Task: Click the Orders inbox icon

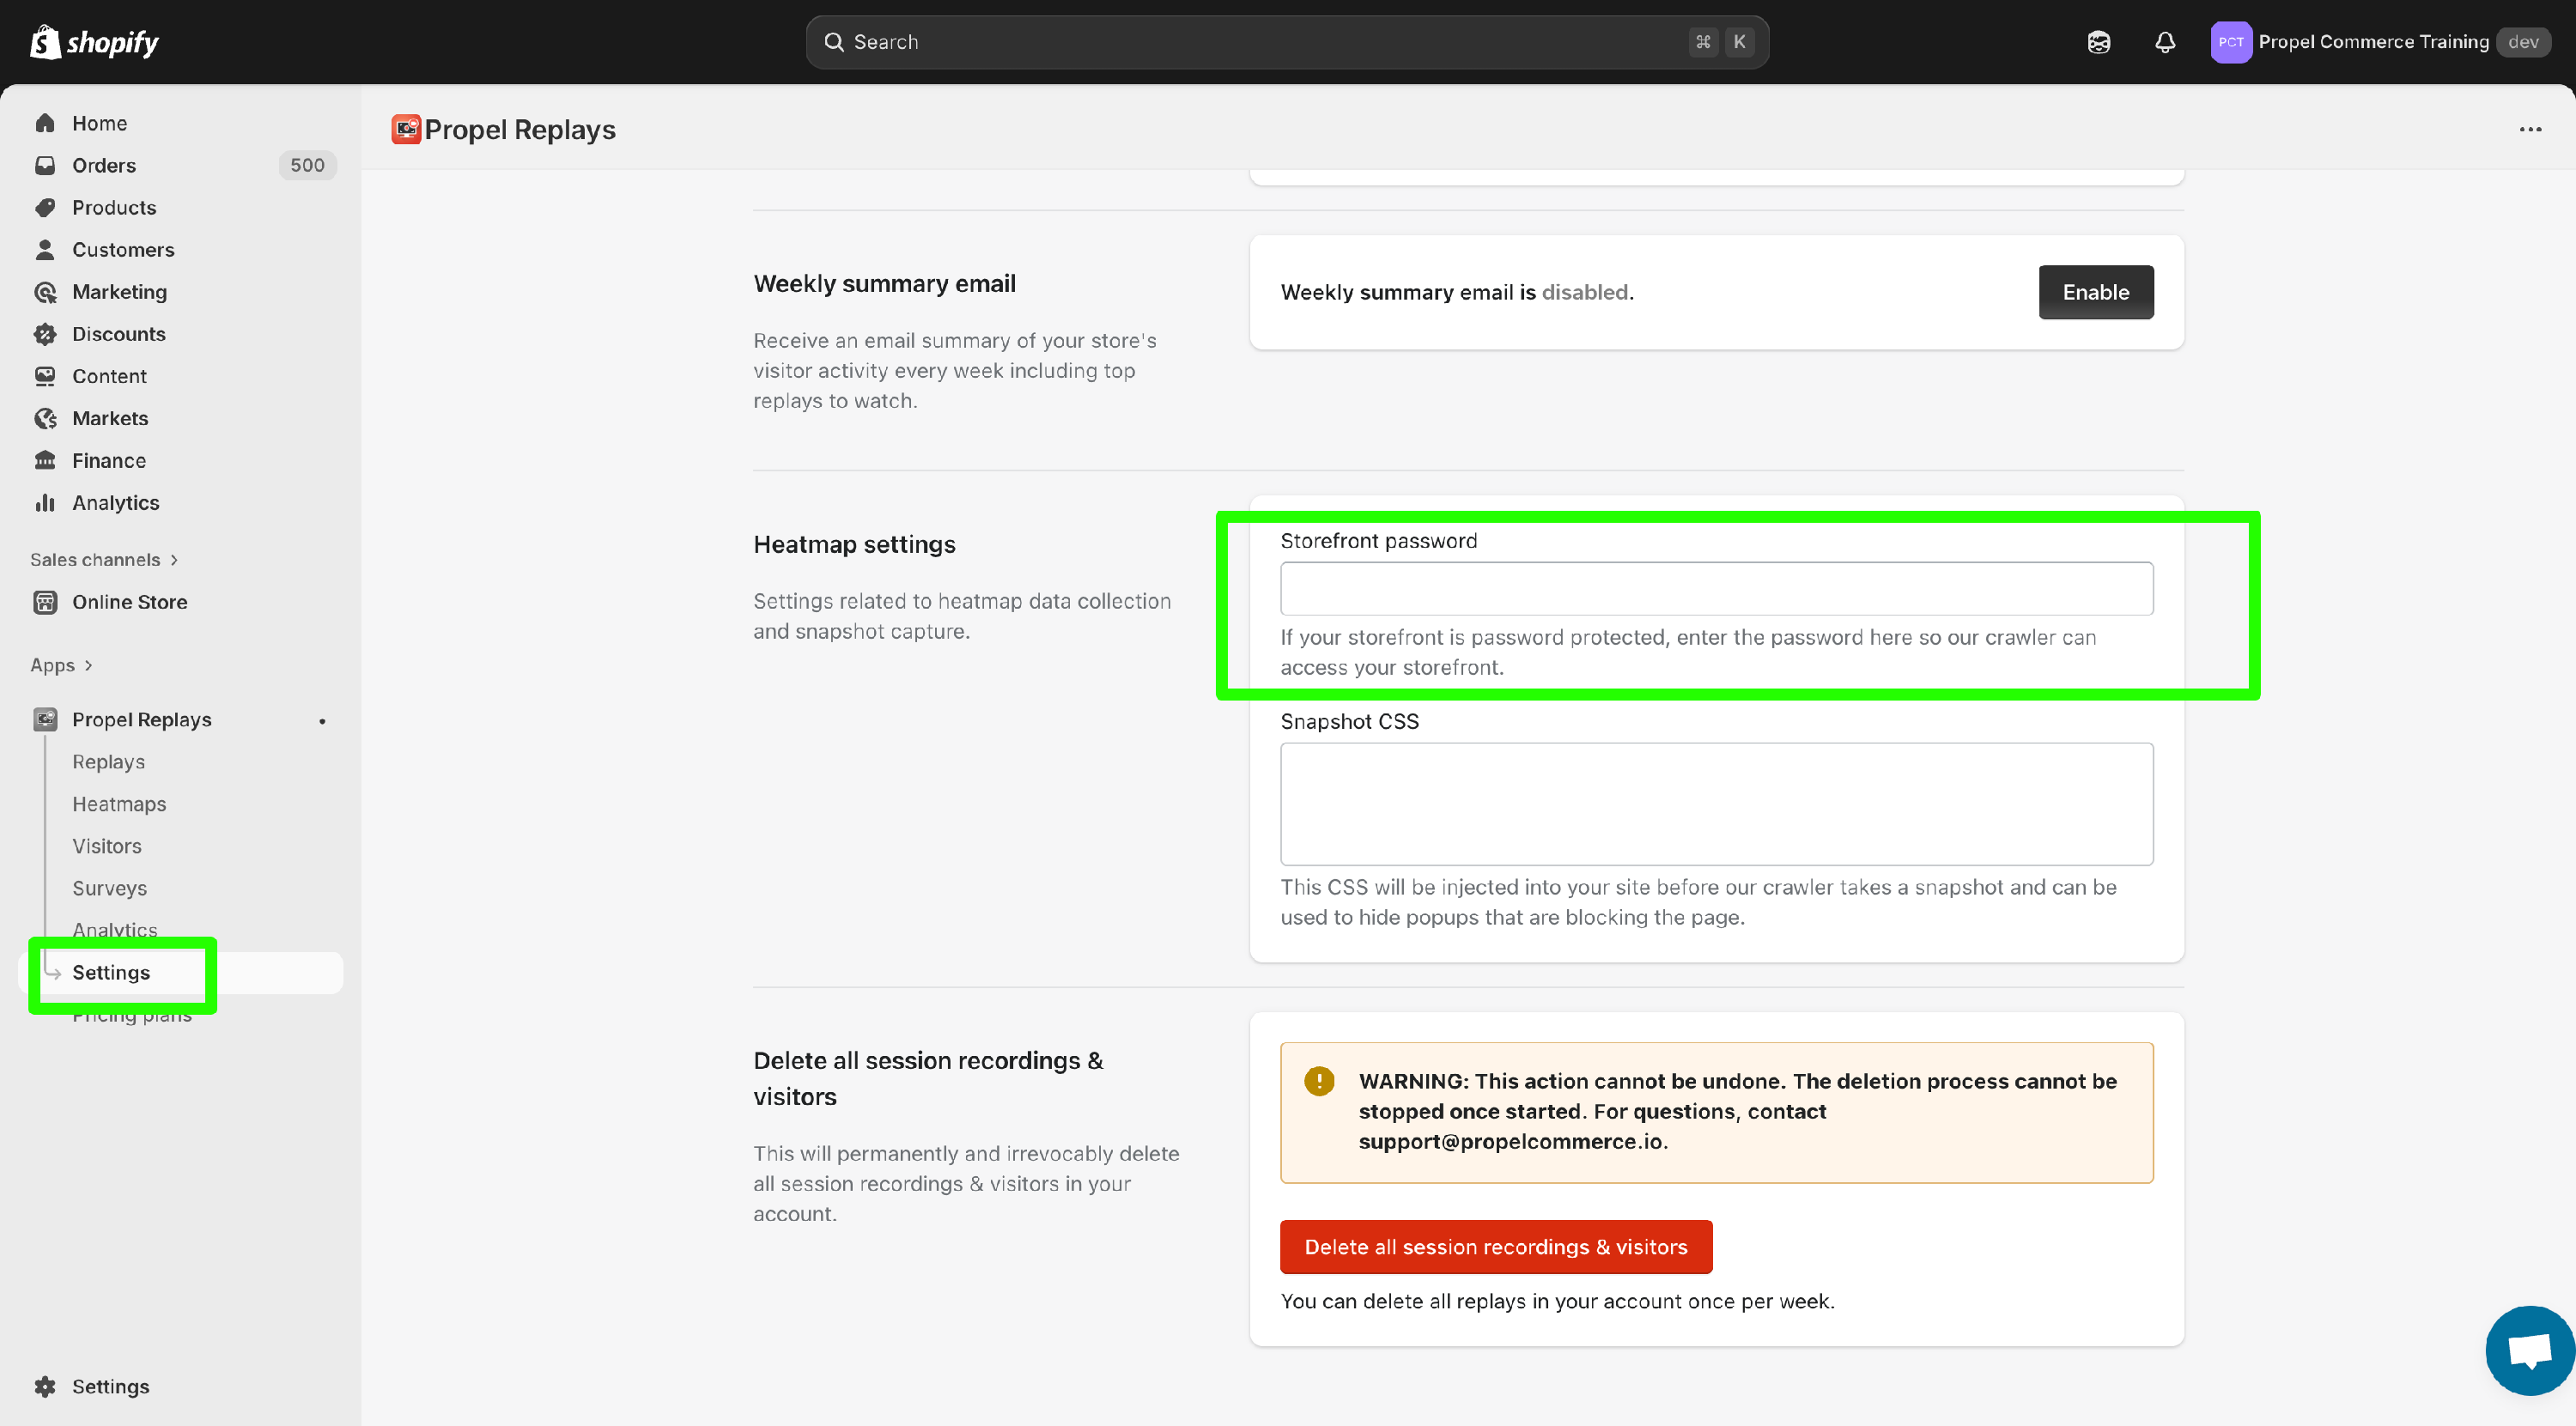Action: pos(45,165)
